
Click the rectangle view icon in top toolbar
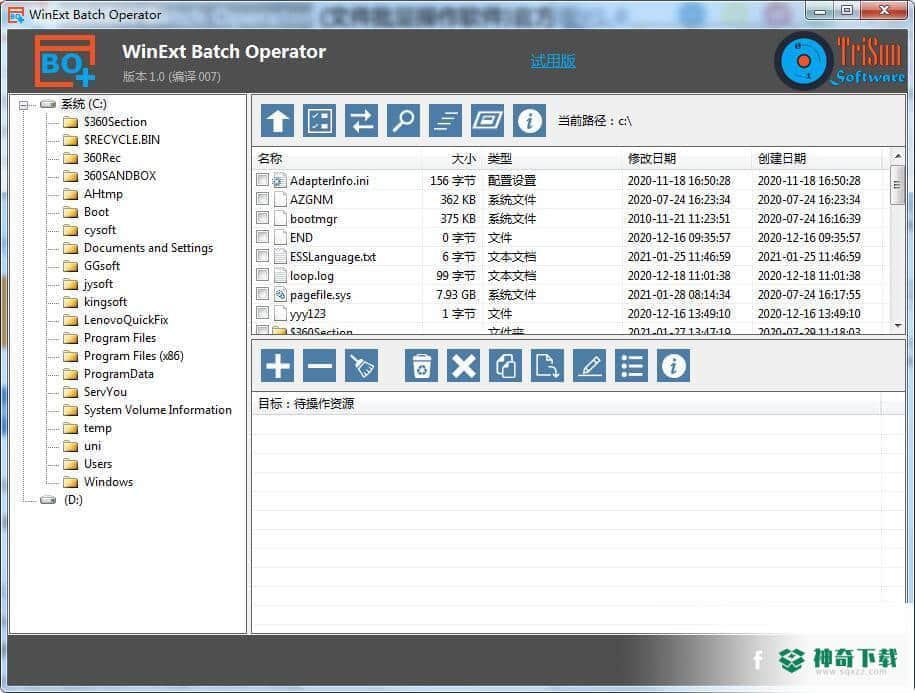(487, 121)
